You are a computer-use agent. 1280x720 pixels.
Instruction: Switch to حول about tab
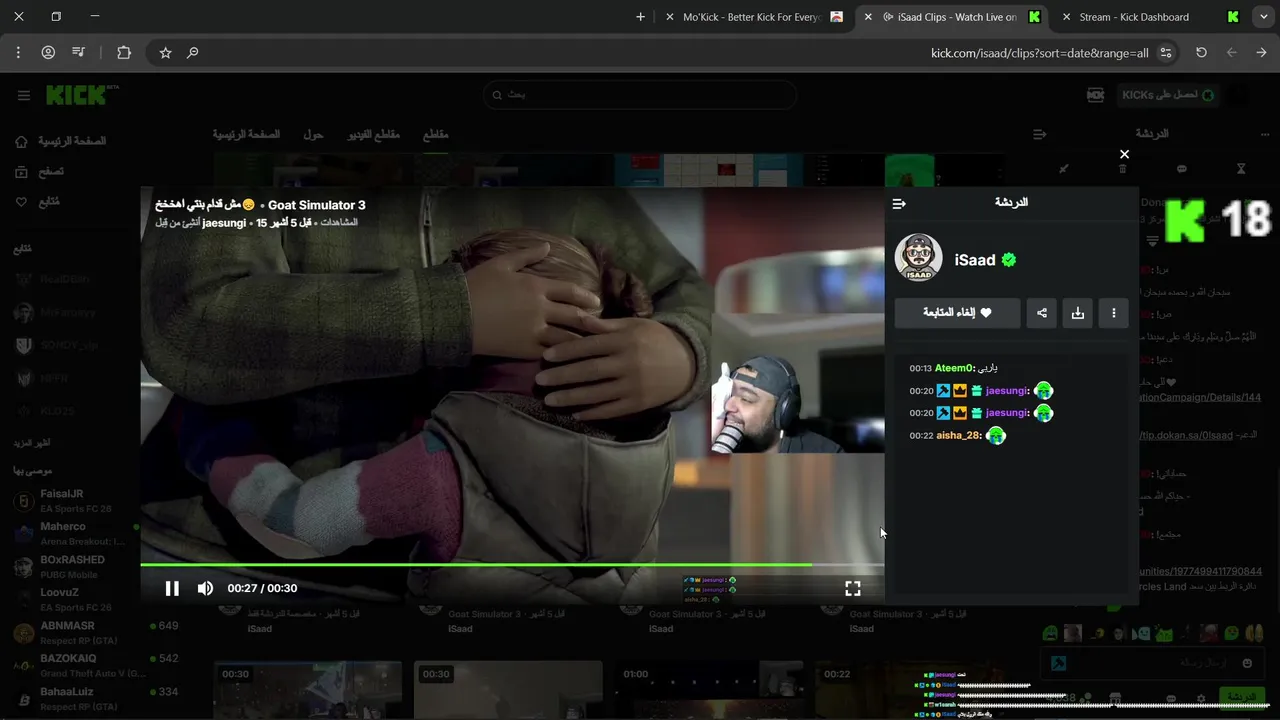[x=313, y=134]
